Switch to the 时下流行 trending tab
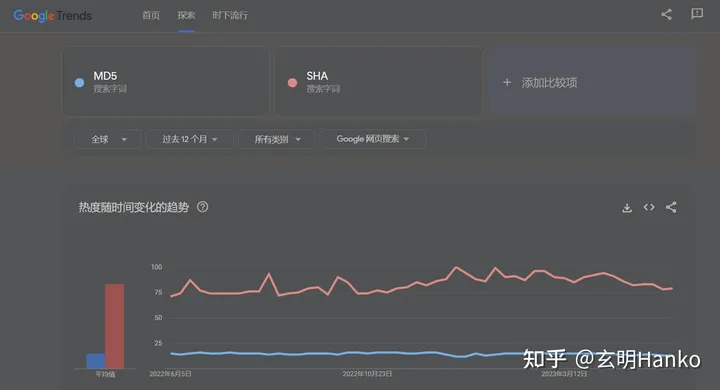This screenshot has width=720, height=390. pos(230,16)
